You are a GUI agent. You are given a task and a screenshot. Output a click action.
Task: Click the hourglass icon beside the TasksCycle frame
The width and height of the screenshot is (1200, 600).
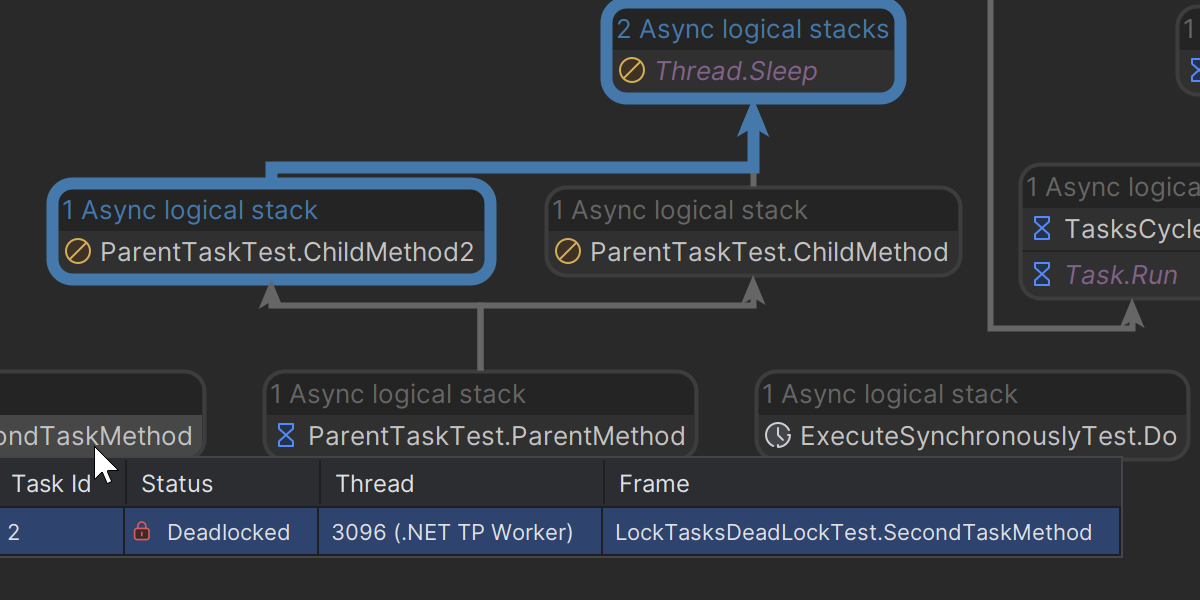[1042, 230]
